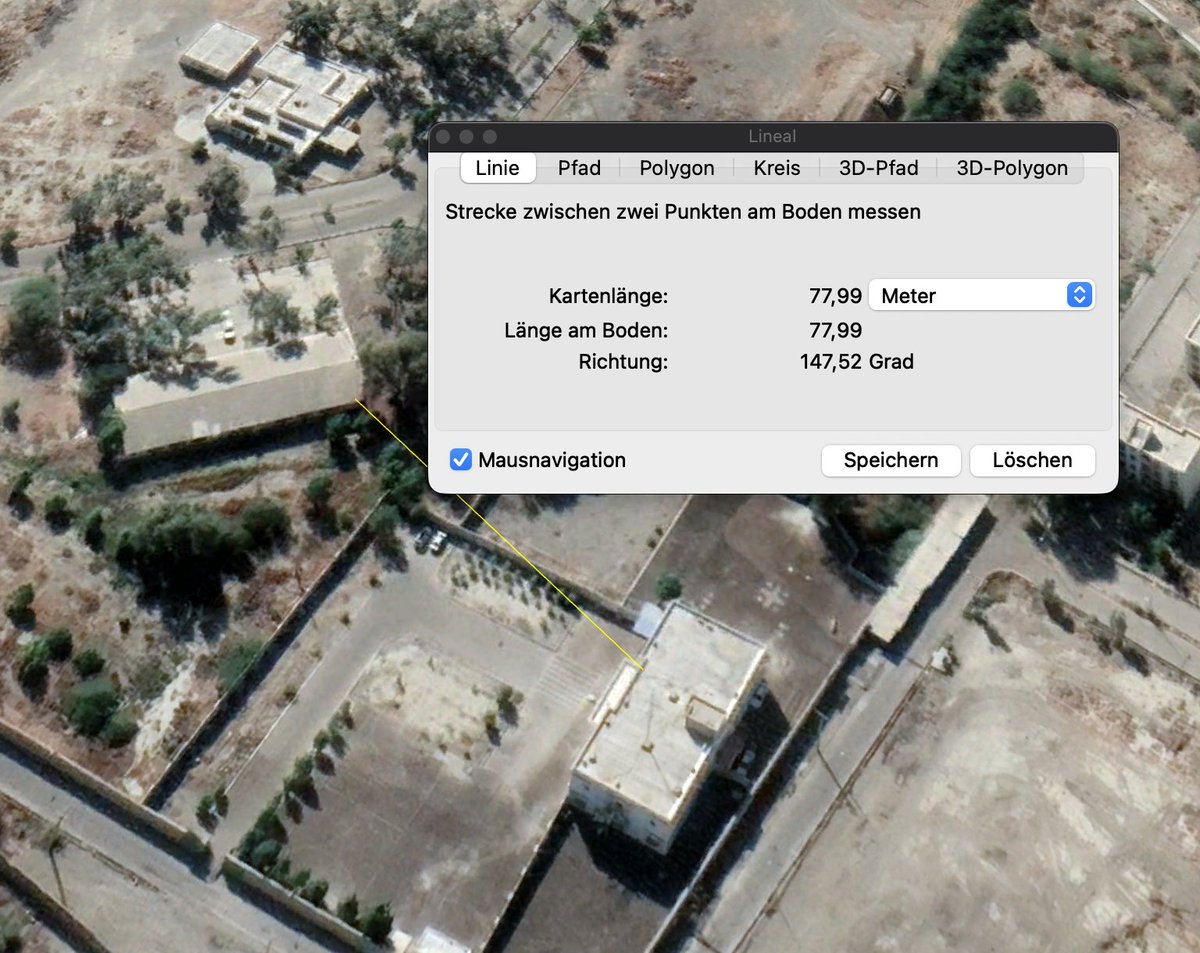Click the Richtung value 147,52 Grad

pos(857,362)
